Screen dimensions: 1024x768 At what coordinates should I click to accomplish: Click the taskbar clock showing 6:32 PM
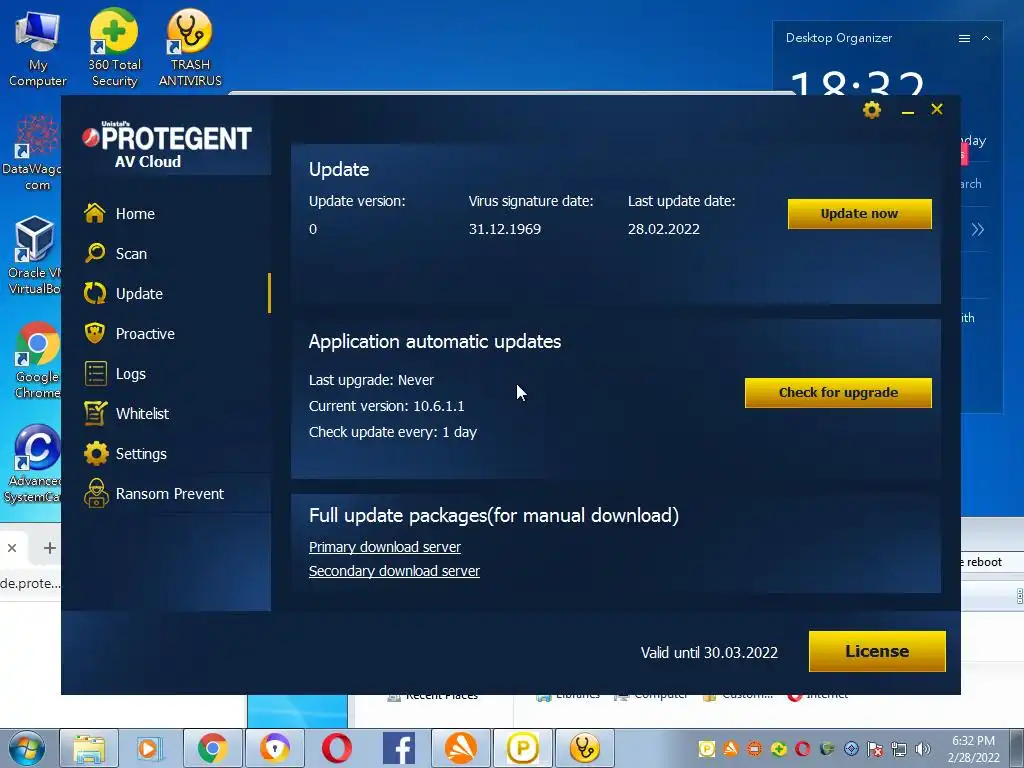tap(973, 748)
